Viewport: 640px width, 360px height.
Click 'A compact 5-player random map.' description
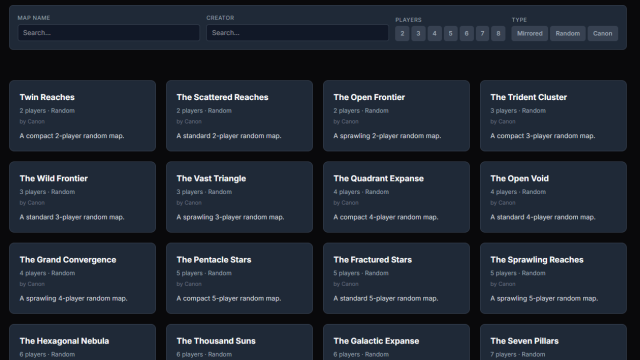(229, 298)
